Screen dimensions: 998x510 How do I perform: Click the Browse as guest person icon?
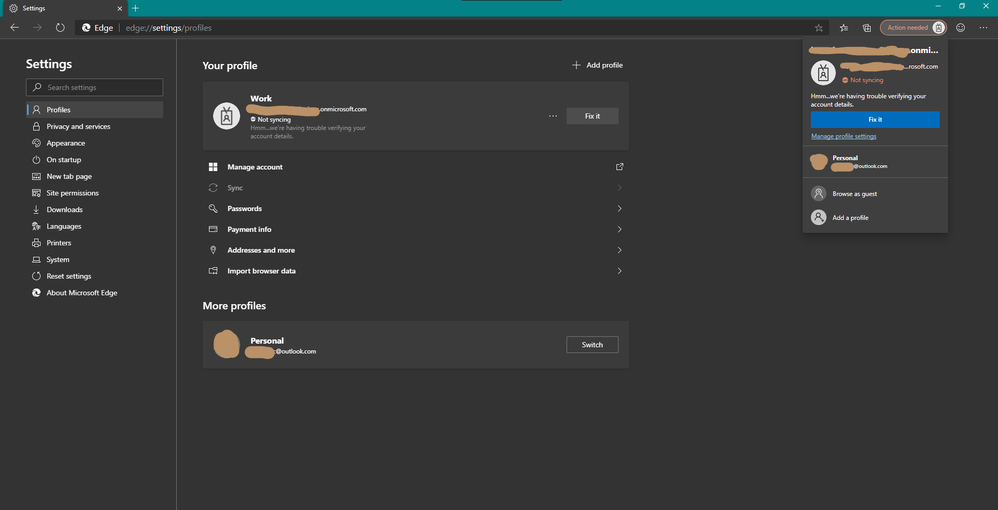[819, 194]
